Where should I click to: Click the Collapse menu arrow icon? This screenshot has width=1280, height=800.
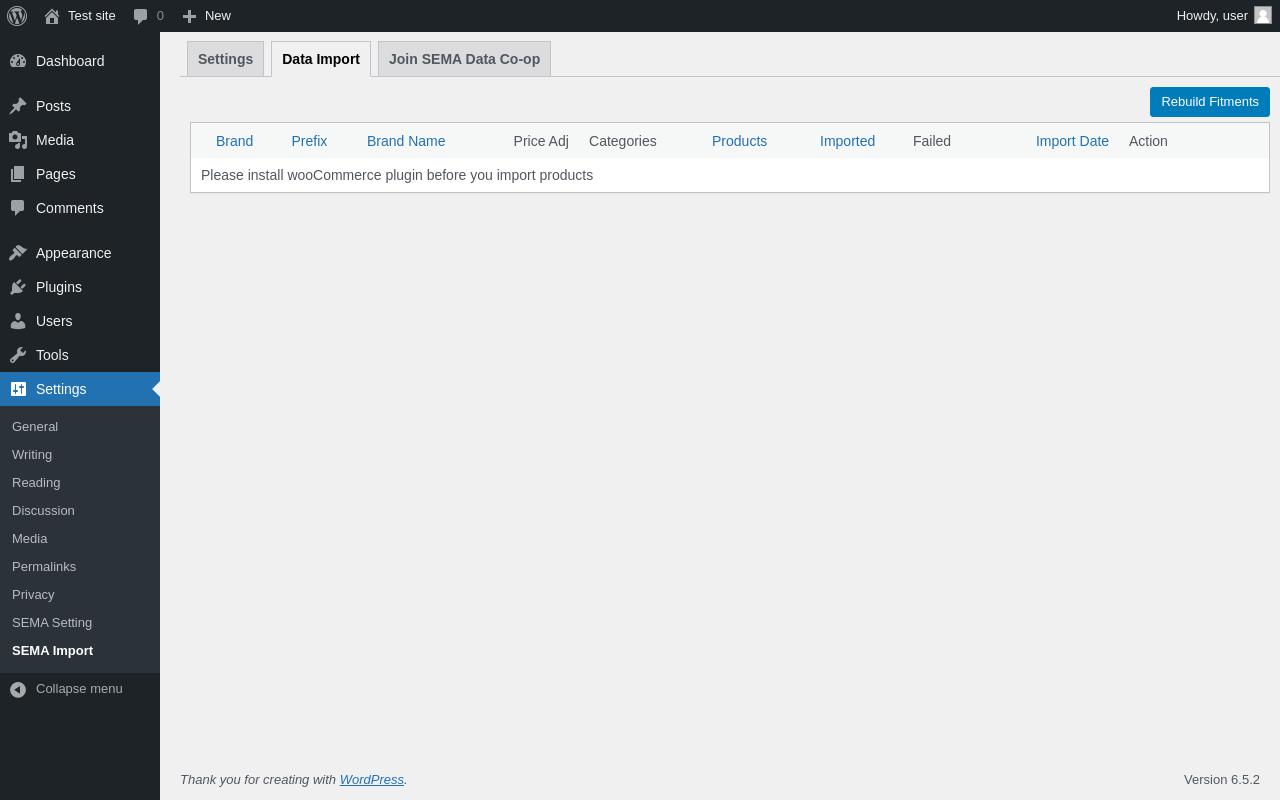[x=18, y=689]
